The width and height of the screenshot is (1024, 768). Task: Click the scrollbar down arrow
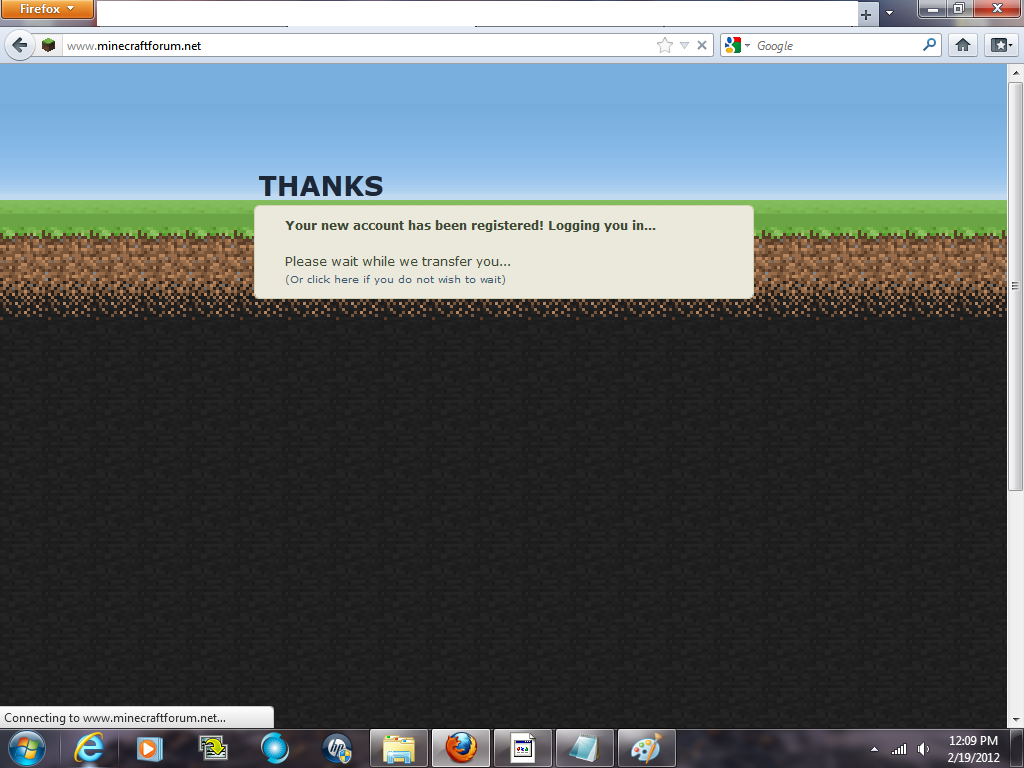(1016, 720)
